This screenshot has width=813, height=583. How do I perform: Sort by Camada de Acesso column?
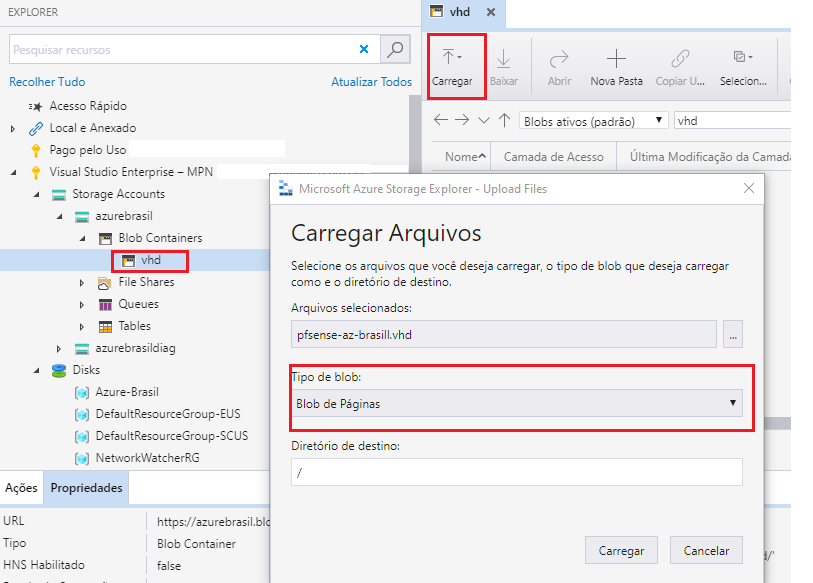(x=554, y=157)
